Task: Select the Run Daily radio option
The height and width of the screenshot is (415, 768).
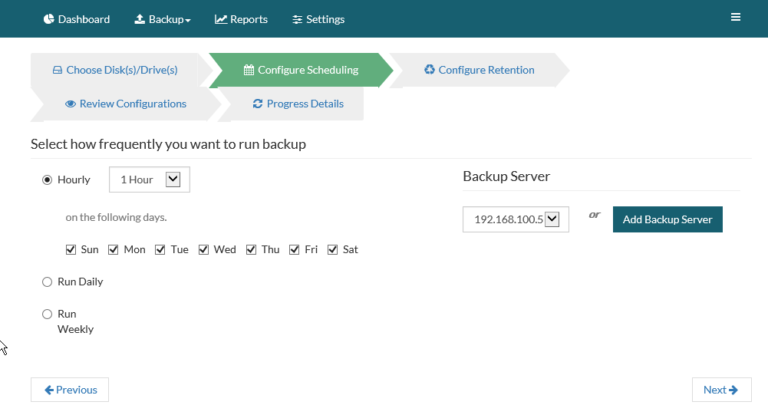Action: (x=47, y=282)
